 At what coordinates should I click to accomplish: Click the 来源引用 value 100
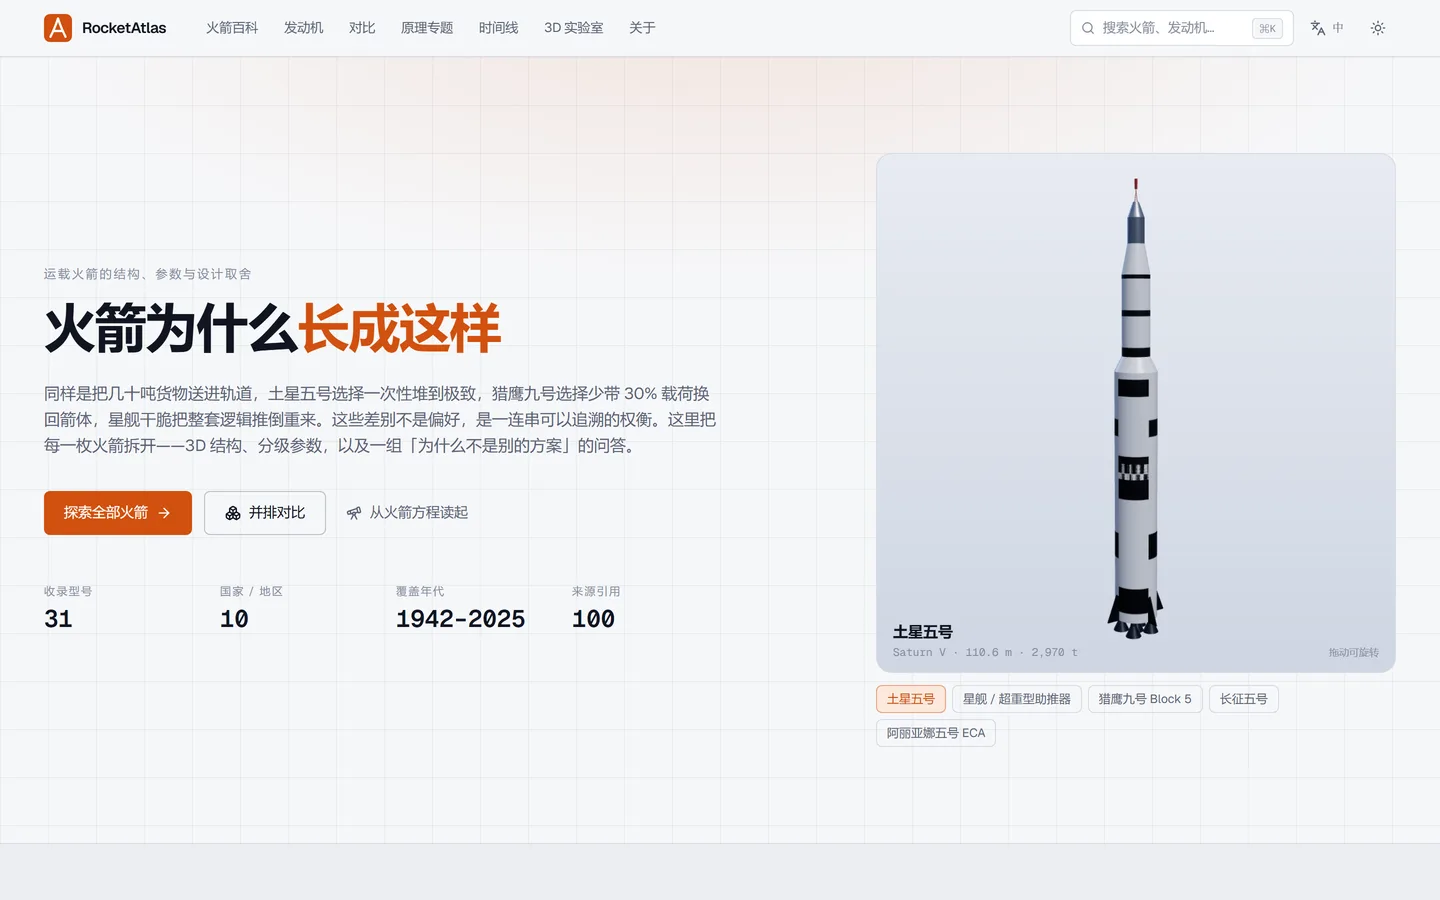(x=593, y=619)
